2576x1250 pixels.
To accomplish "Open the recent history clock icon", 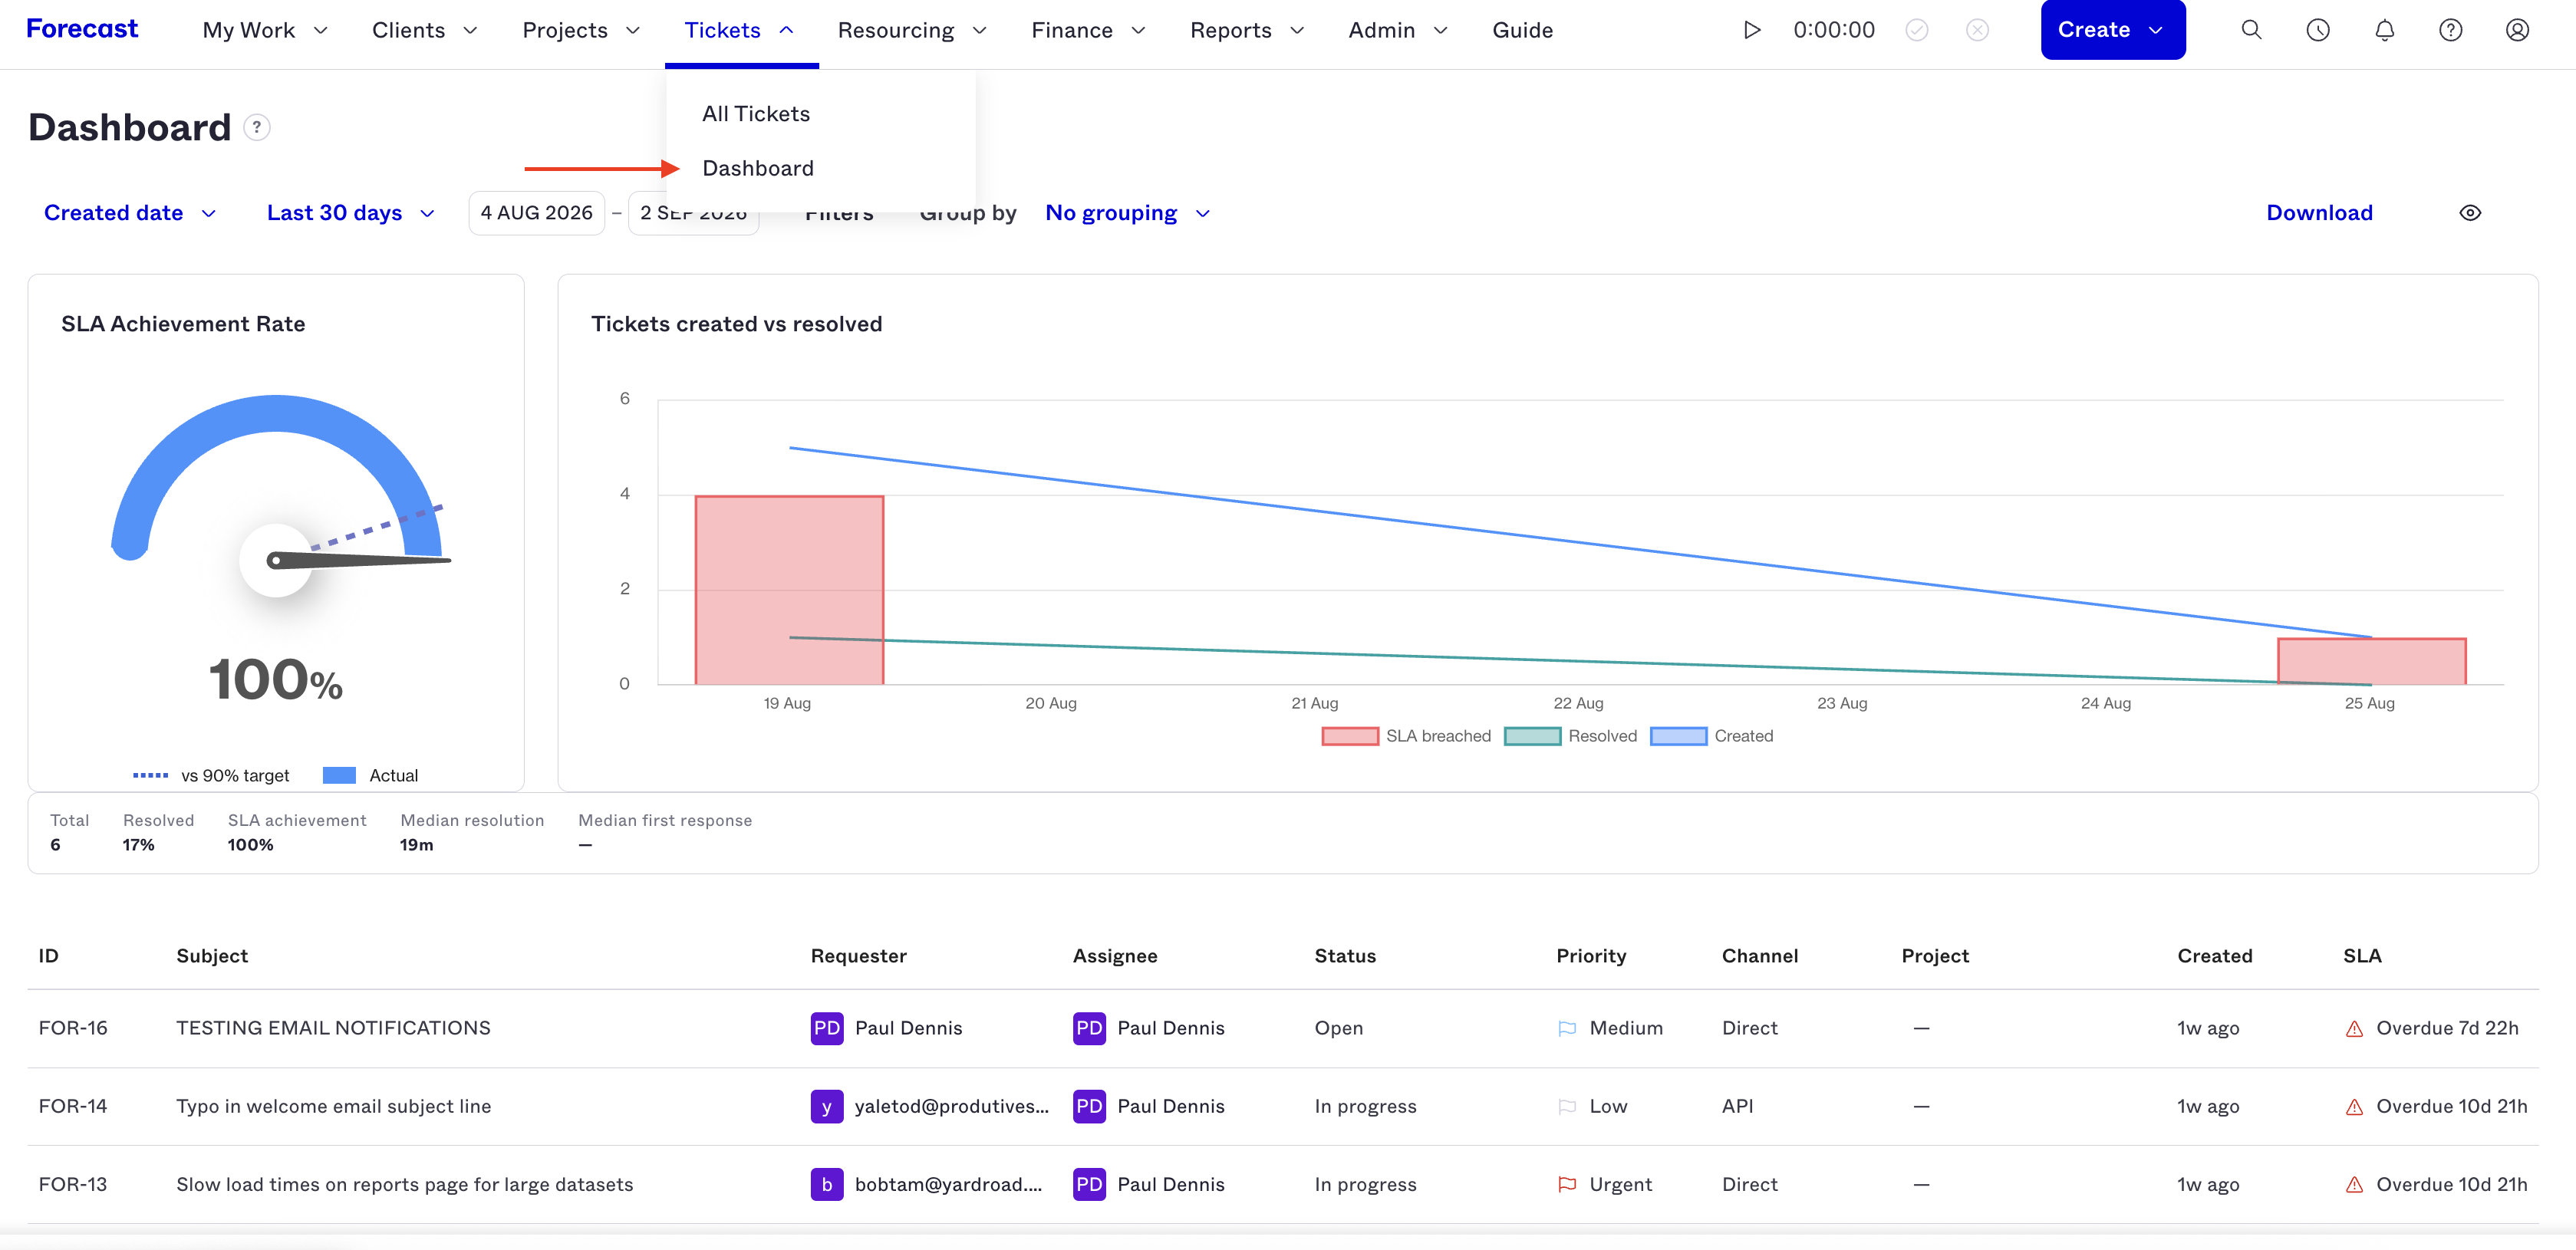I will pyautogui.click(x=2318, y=30).
